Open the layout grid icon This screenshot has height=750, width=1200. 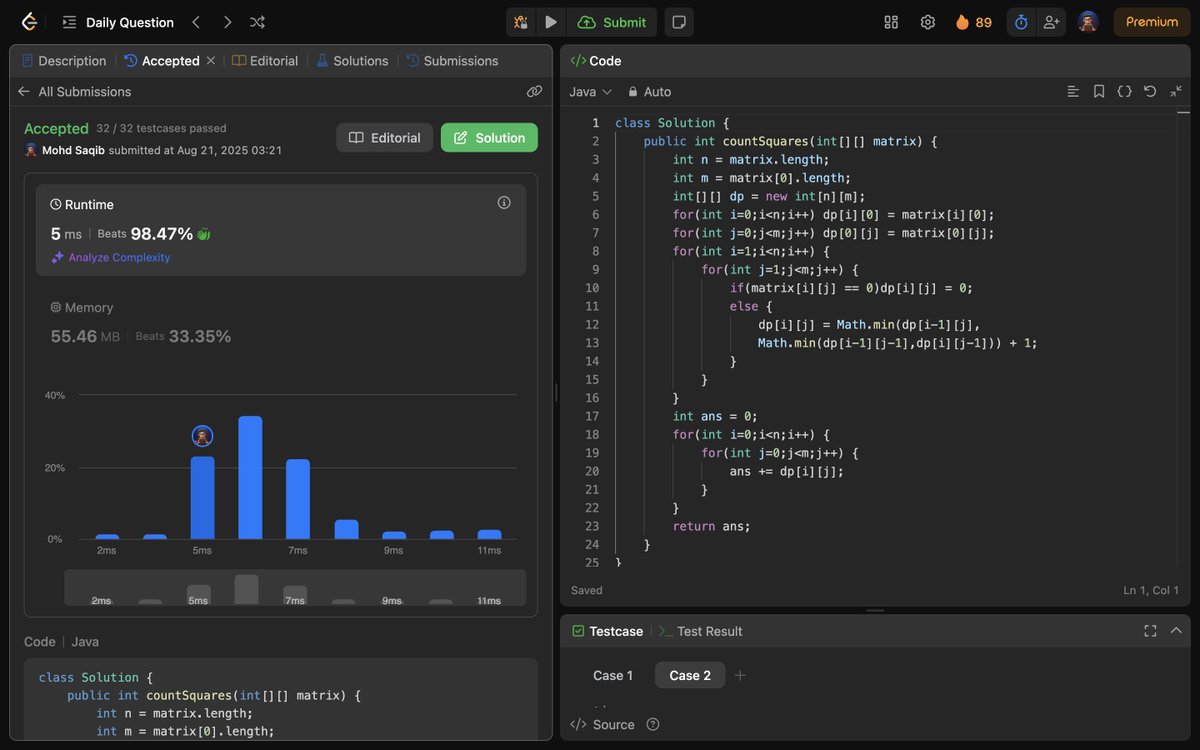click(x=891, y=22)
